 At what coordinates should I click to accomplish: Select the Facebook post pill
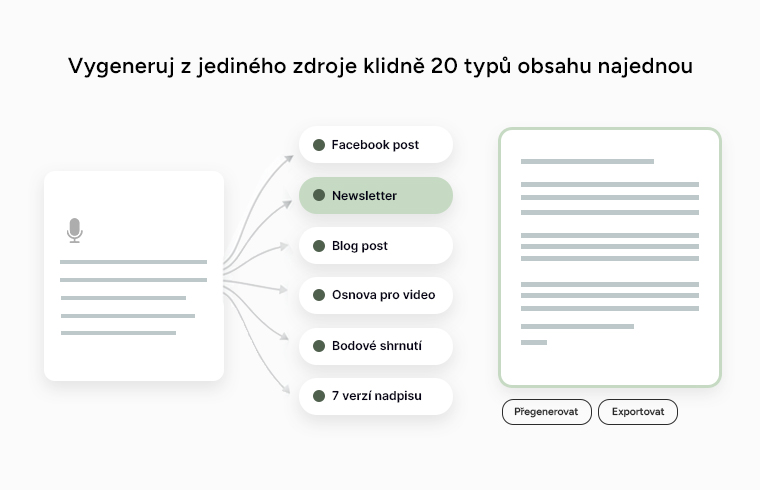(376, 144)
